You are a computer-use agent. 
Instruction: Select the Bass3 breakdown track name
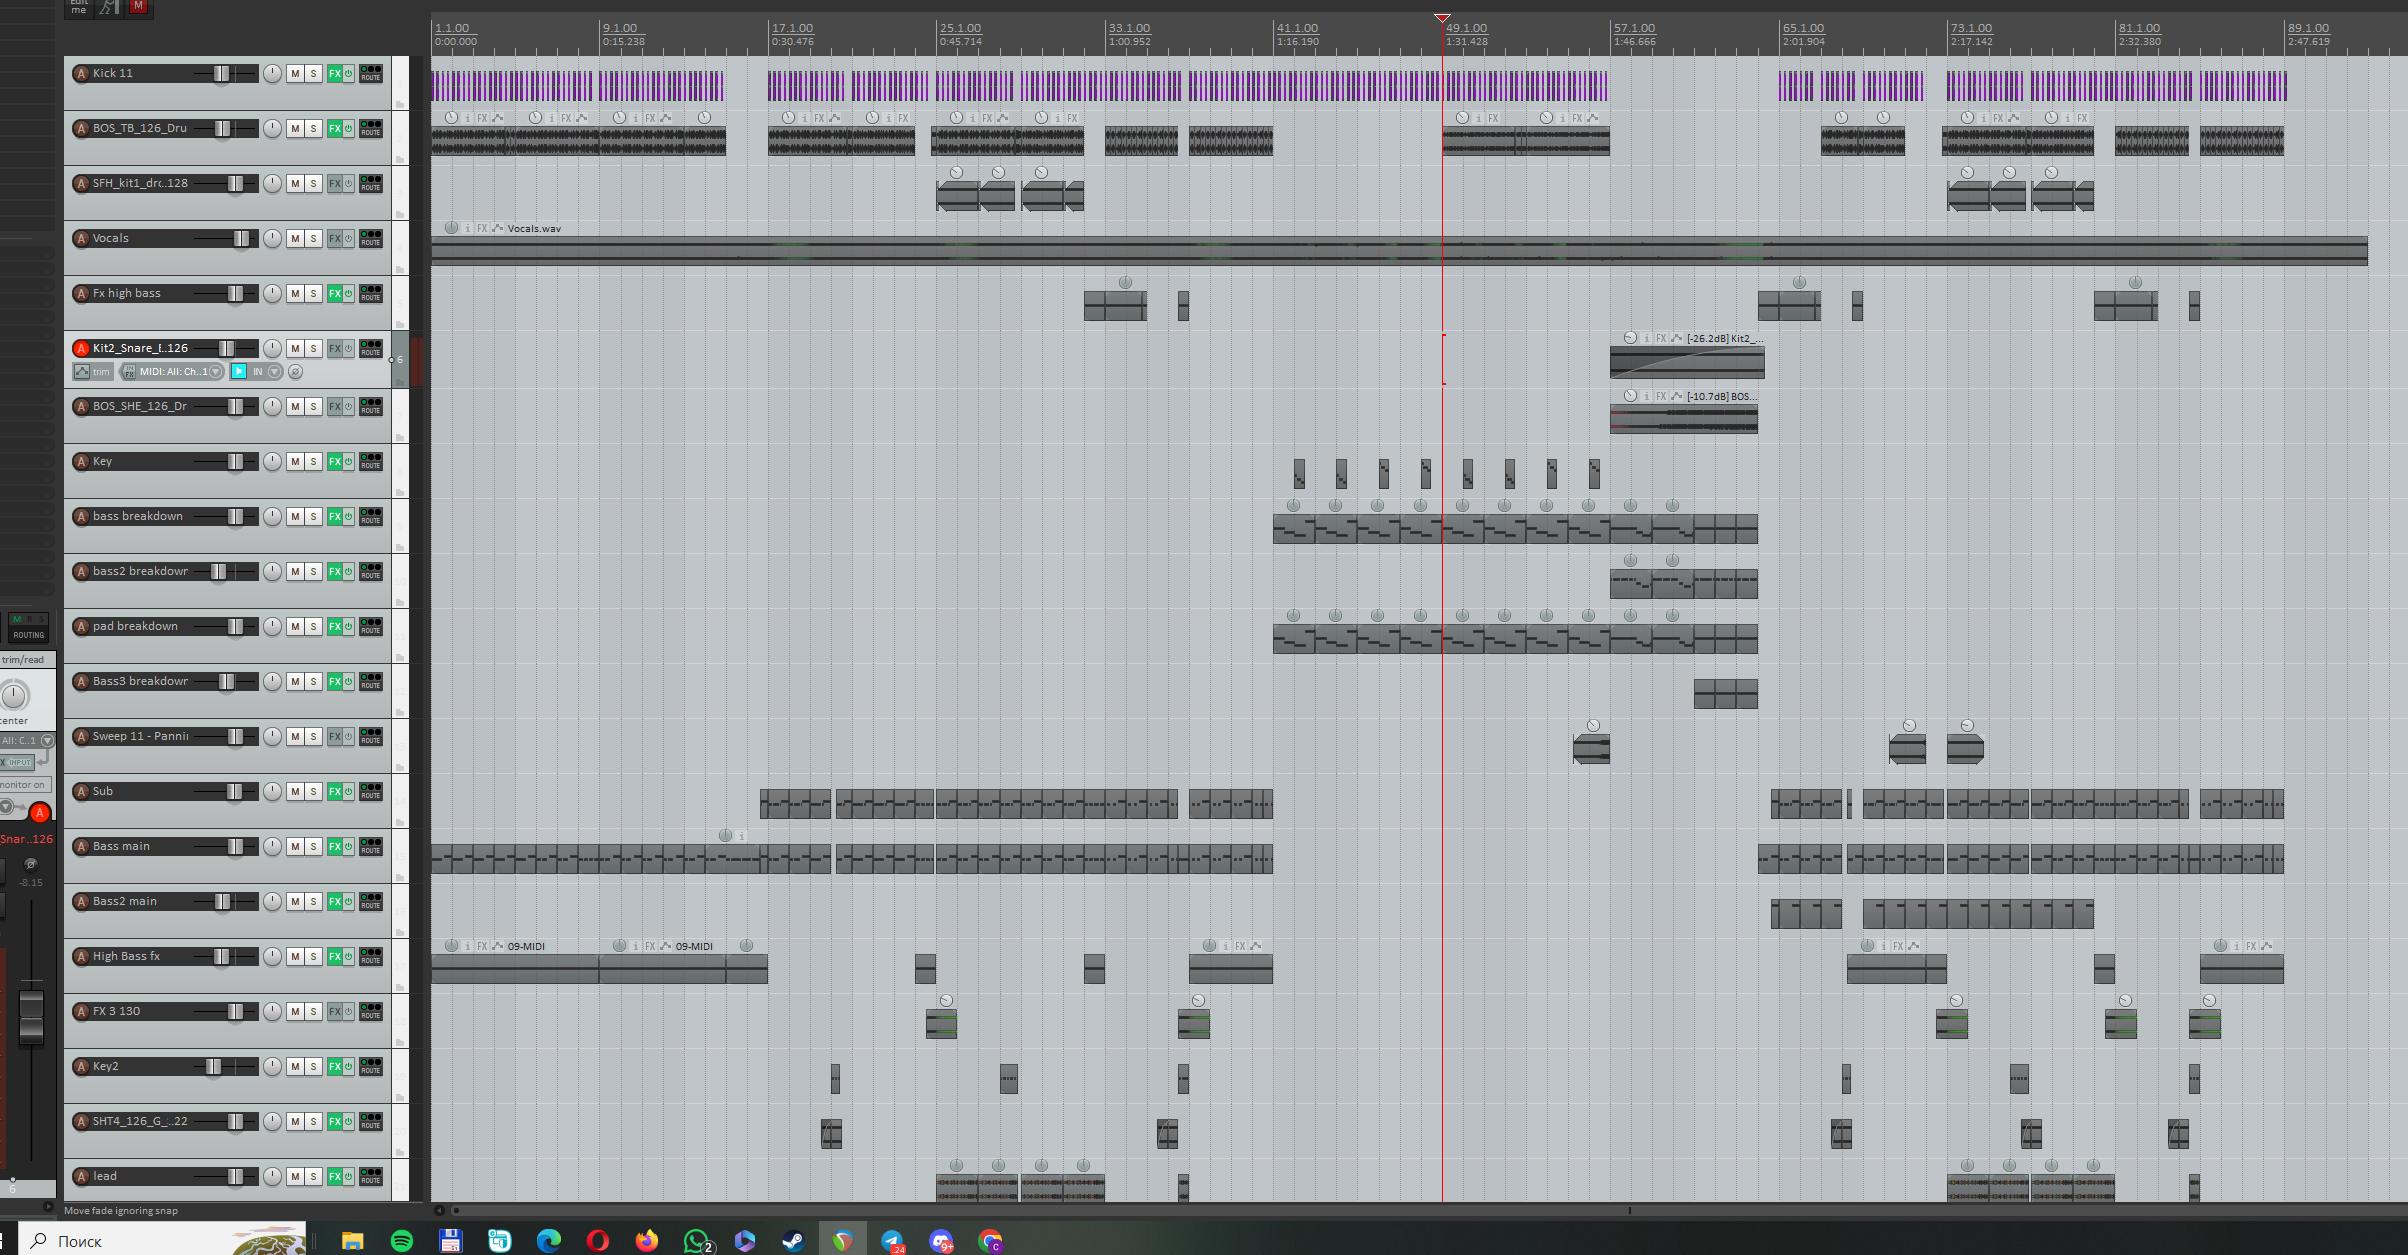click(x=140, y=681)
